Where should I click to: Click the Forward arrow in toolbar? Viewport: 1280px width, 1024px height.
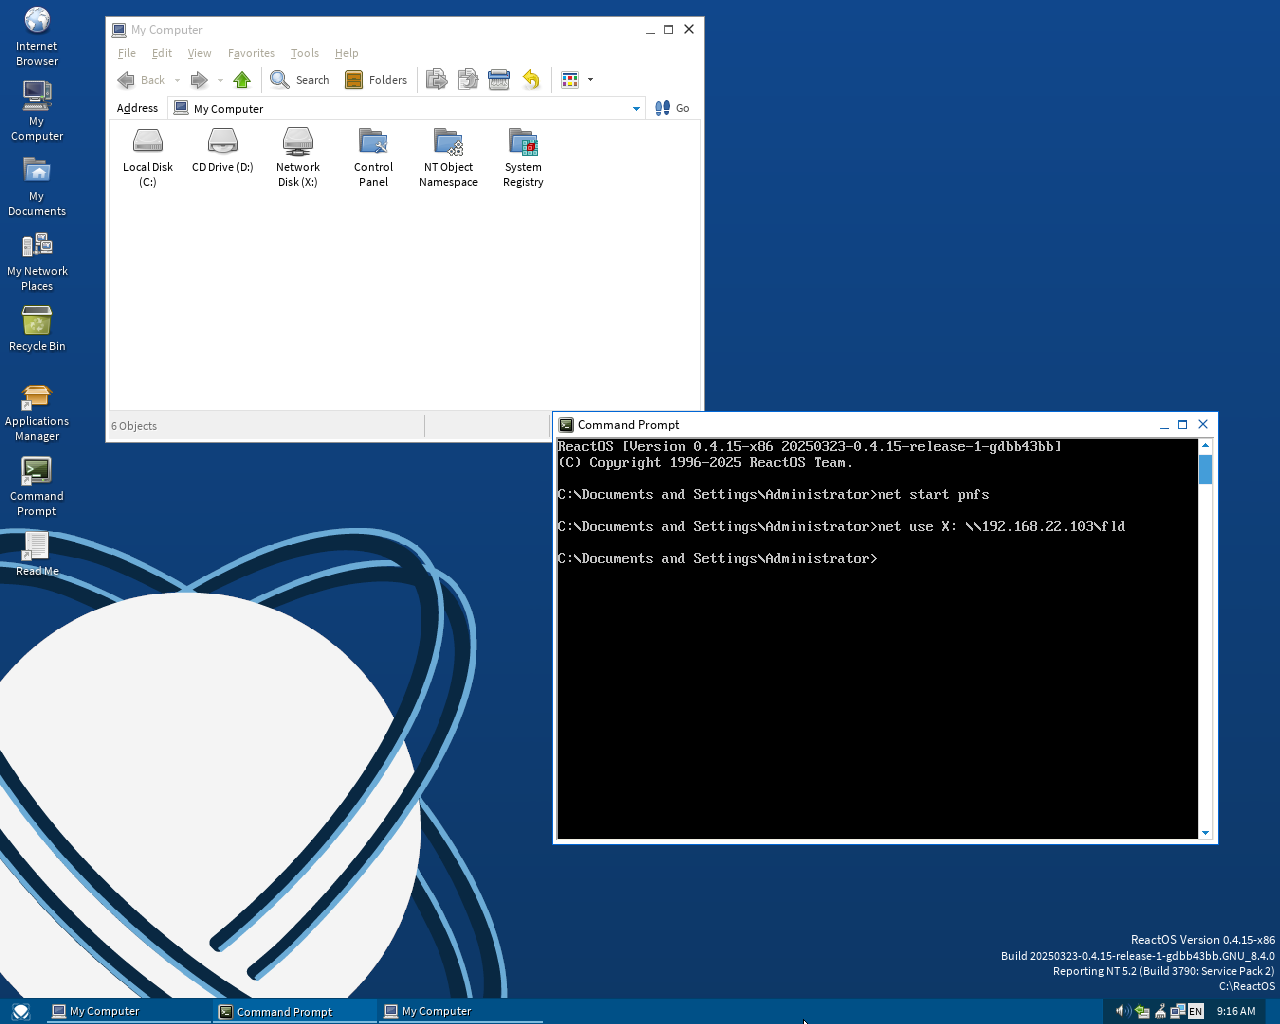(199, 80)
